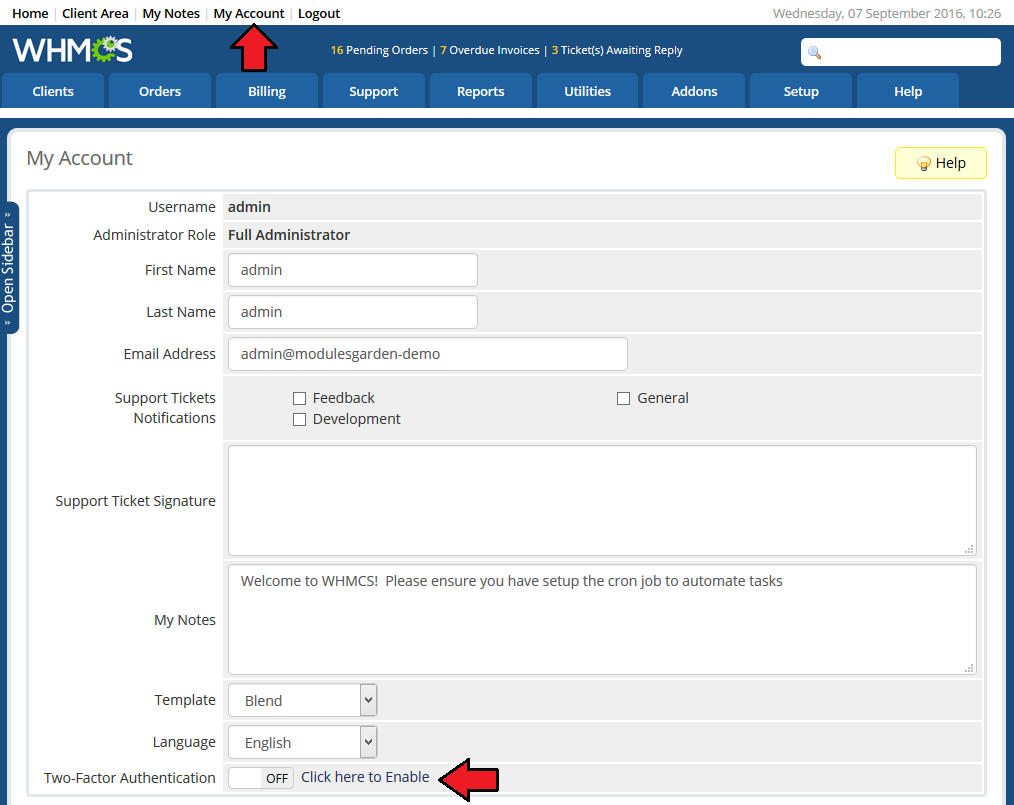This screenshot has width=1014, height=805.
Task: Click the 'My Account' page heading
Action: 80,158
